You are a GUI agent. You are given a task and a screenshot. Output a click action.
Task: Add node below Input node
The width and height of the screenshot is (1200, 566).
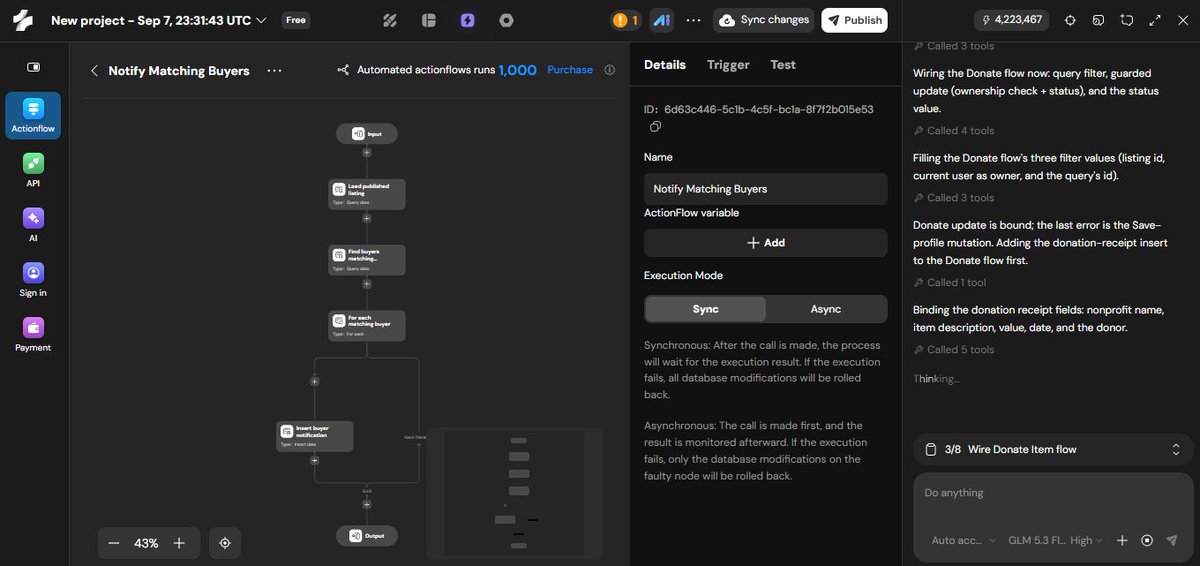point(366,153)
